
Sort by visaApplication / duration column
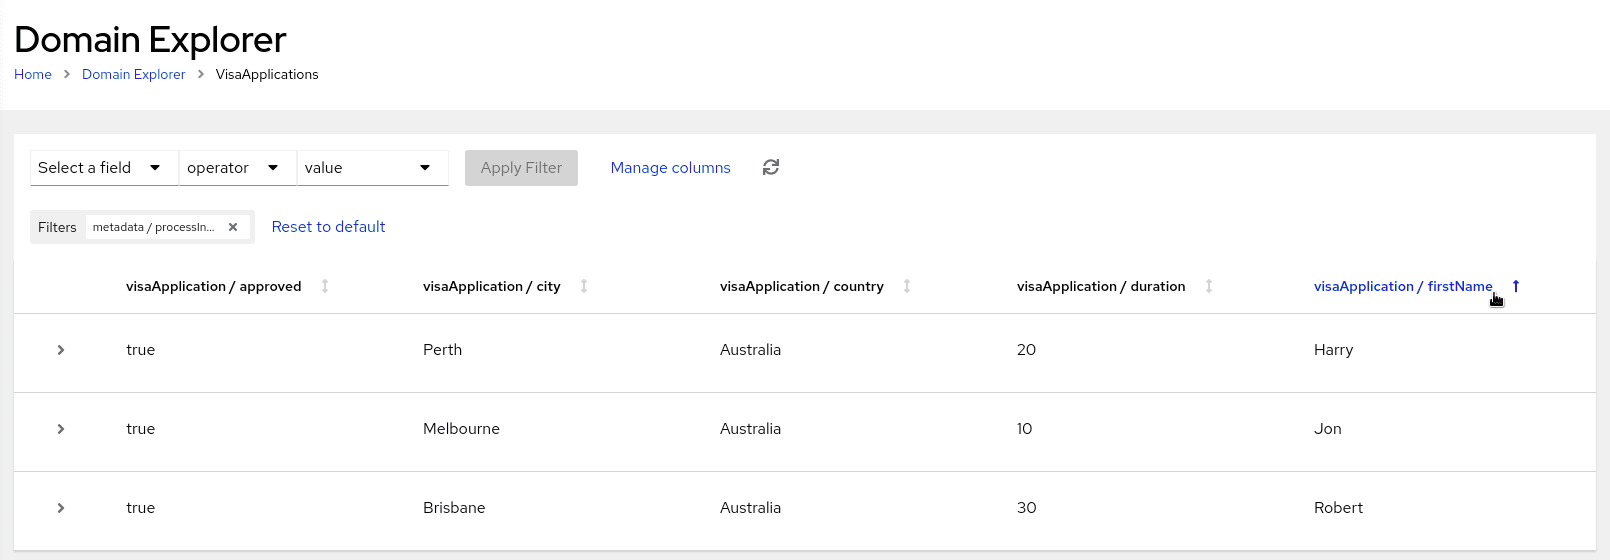pos(1209,286)
